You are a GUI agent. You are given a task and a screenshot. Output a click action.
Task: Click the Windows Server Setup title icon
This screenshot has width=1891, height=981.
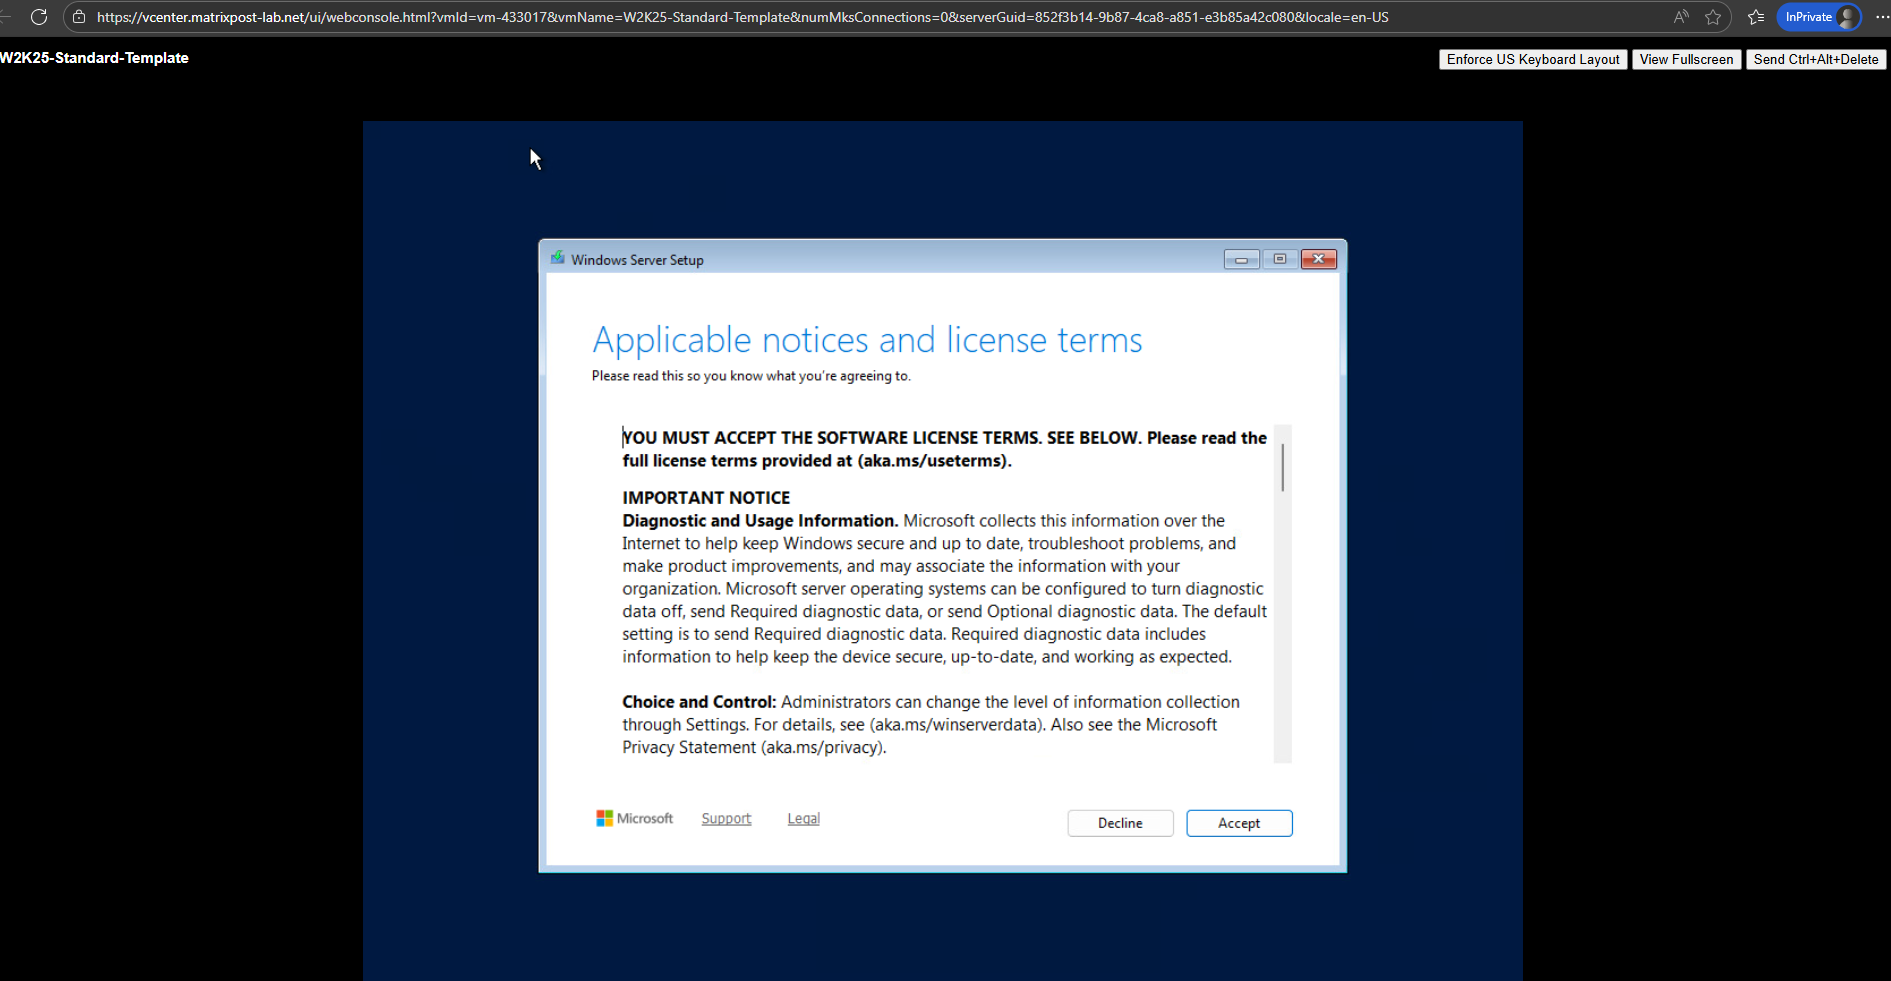click(558, 258)
